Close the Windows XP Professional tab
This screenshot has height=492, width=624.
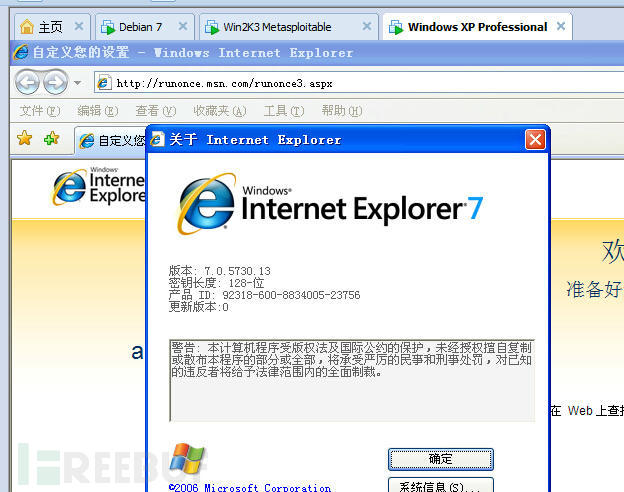click(x=561, y=26)
